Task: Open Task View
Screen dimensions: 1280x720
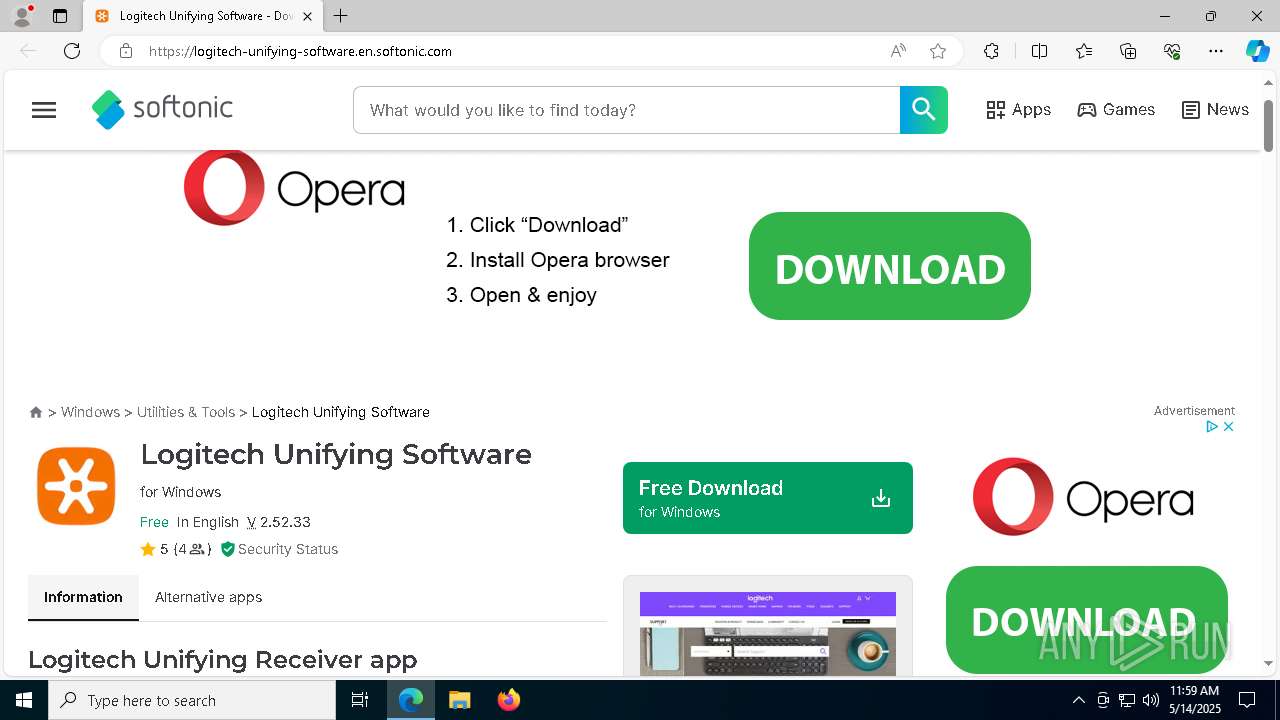Action: coord(360,700)
